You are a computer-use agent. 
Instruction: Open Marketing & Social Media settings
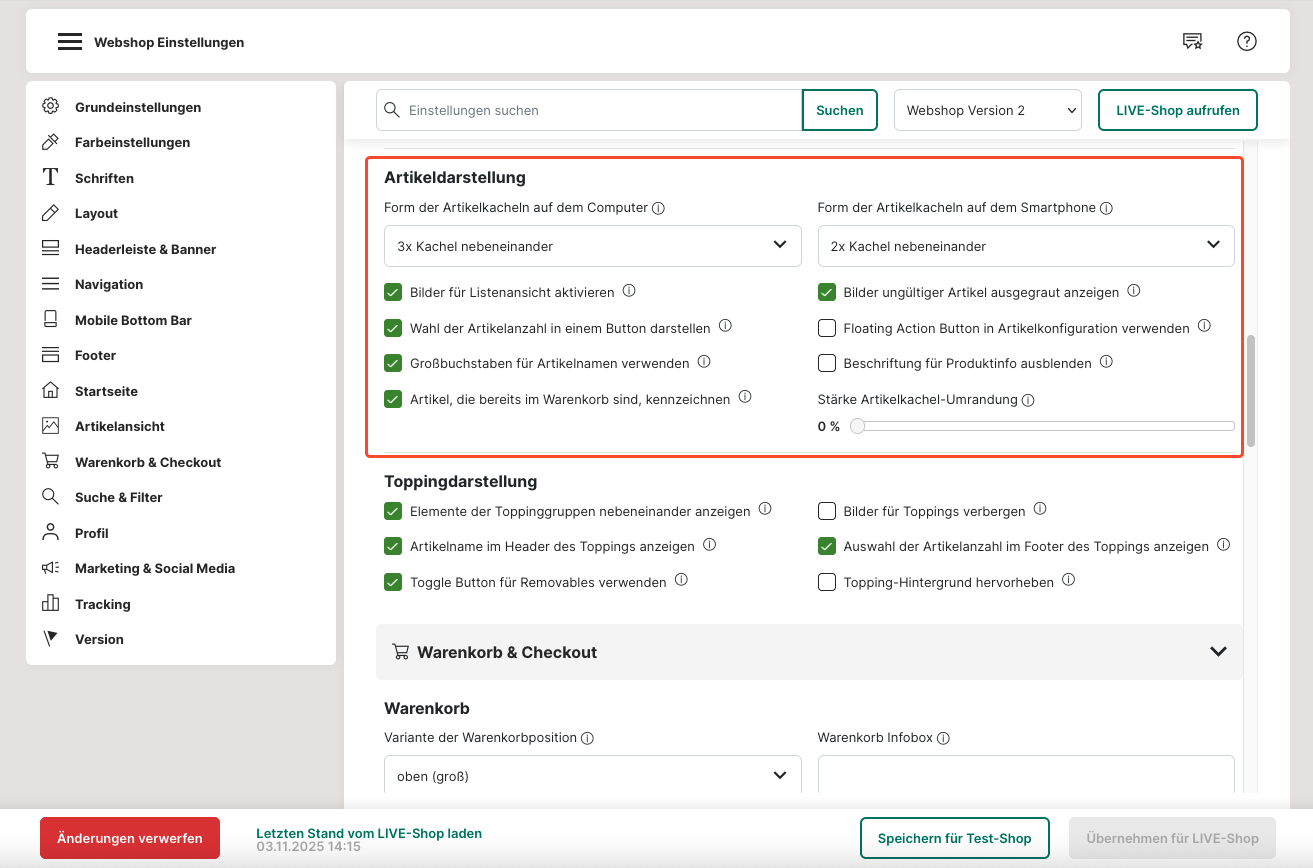point(154,568)
